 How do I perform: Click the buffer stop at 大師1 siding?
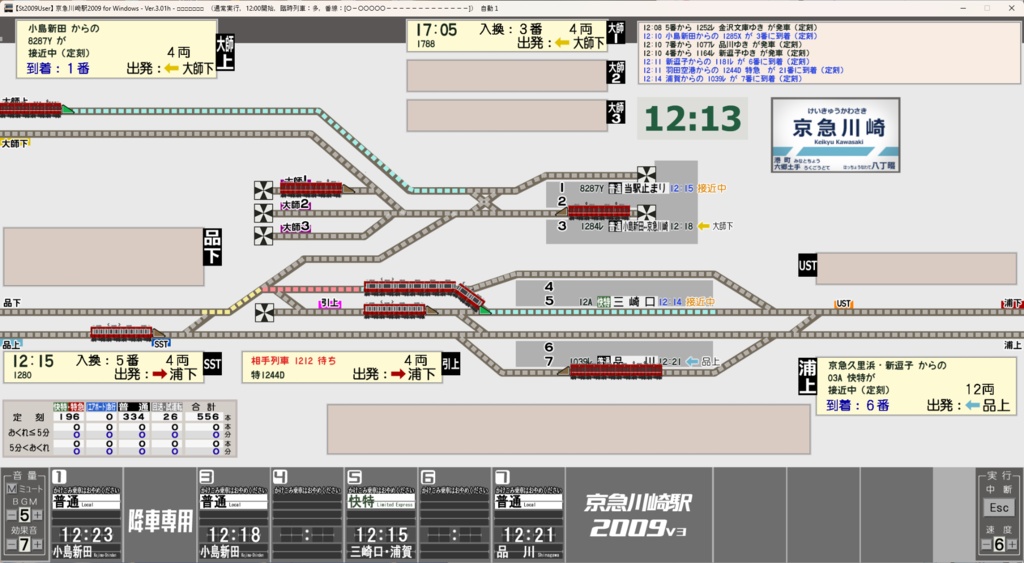[x=263, y=190]
